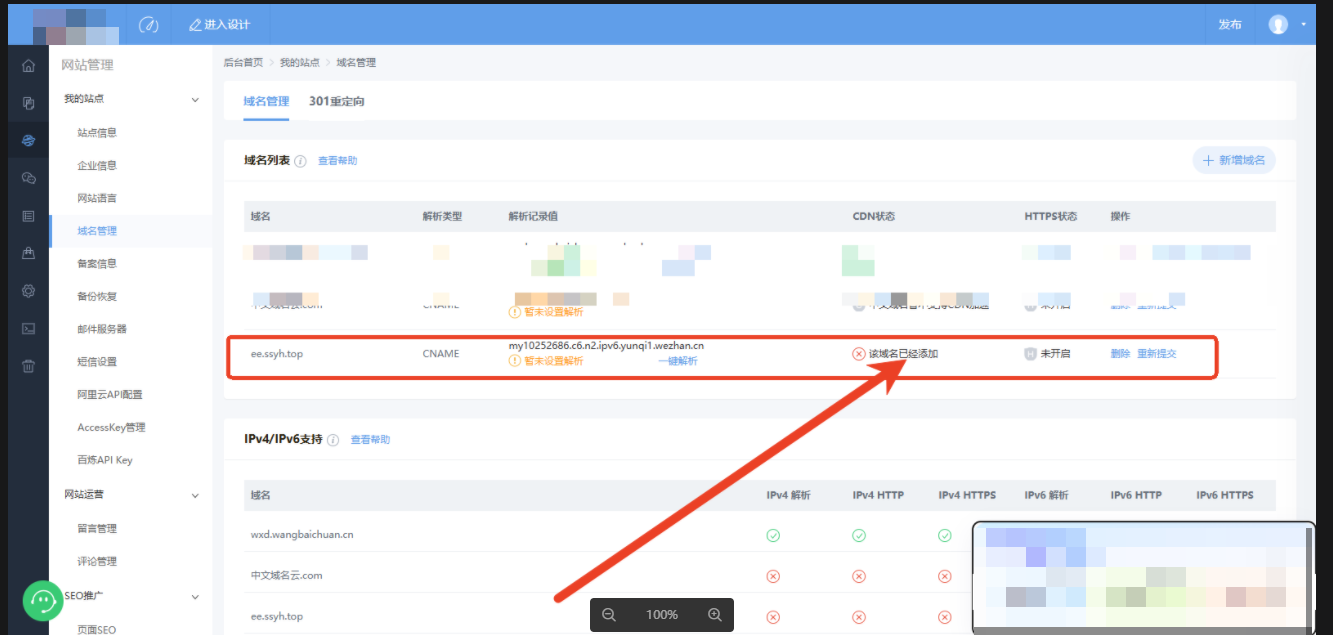This screenshot has width=1333, height=635.
Task: Open 备案信息 in the sidebar
Action: tap(97, 264)
